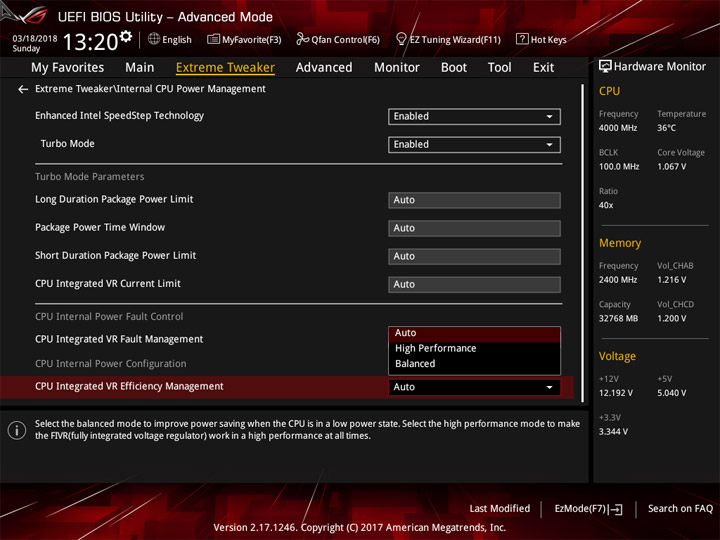Click the Short Duration Package Power Limit field
Screen dimensions: 720x540
pos(474,256)
